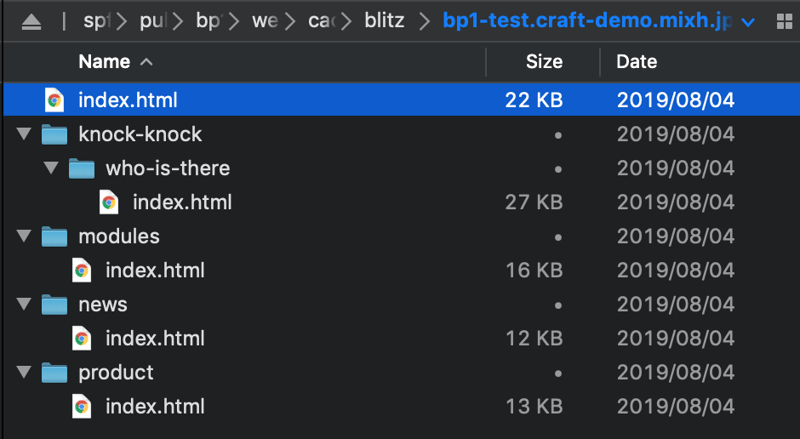The height and width of the screenshot is (439, 800).
Task: Click the who-is-there folder icon
Action: [81, 168]
